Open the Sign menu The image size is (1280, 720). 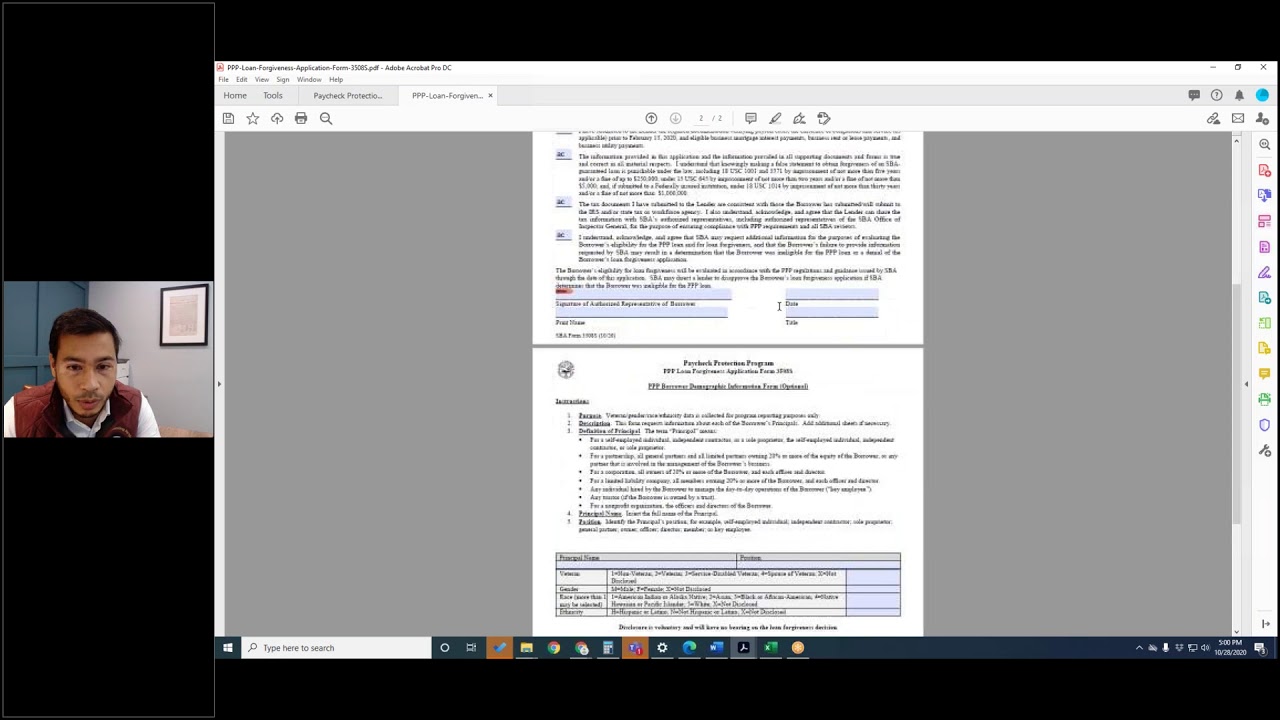pyautogui.click(x=283, y=80)
